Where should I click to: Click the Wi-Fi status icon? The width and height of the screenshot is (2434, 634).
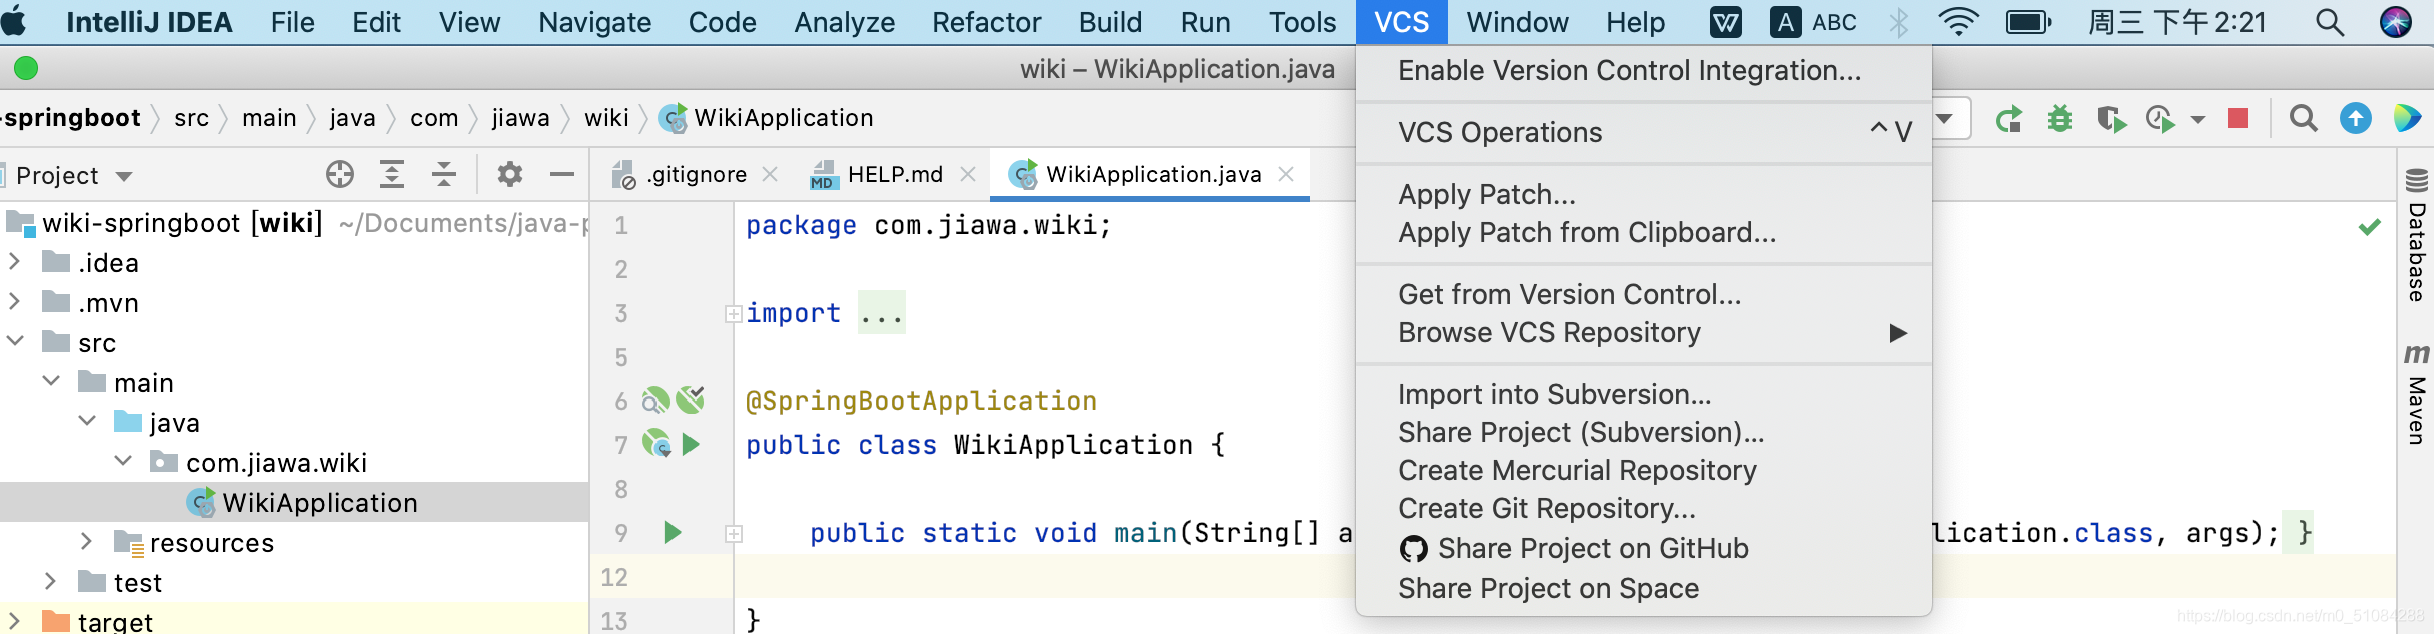pyautogui.click(x=1958, y=22)
